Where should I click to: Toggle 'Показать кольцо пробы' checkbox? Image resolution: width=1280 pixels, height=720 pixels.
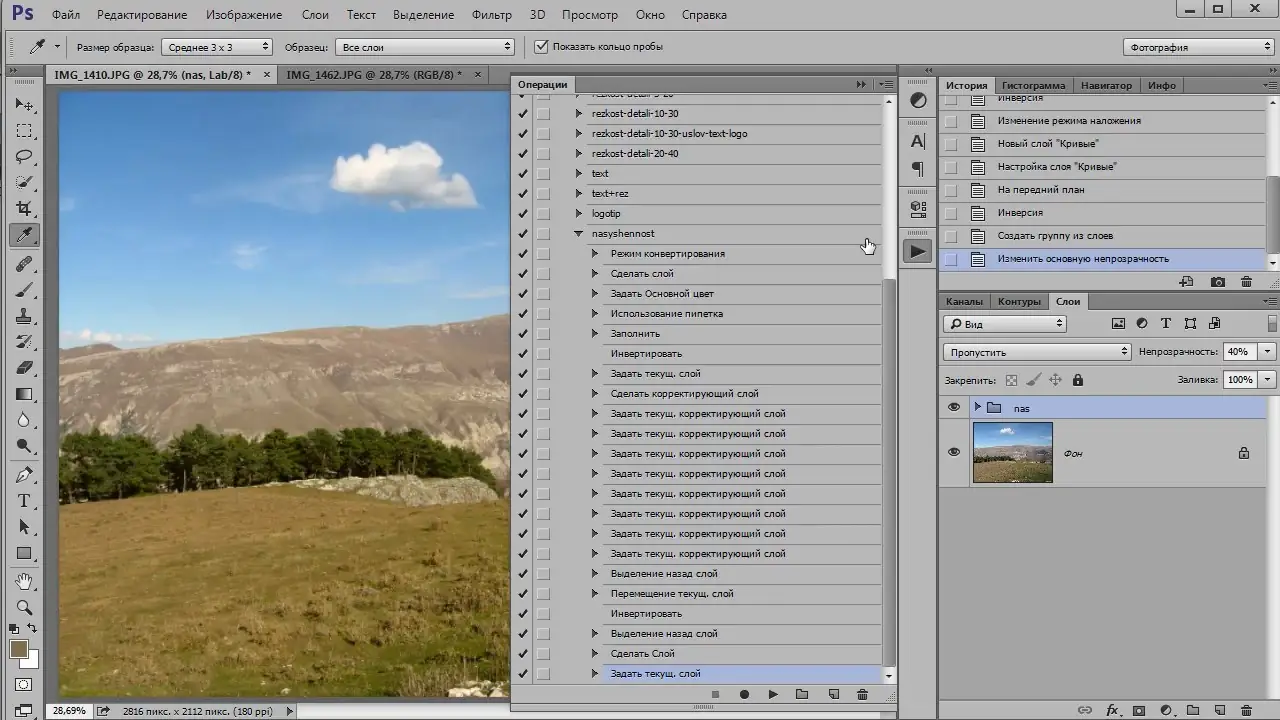tap(541, 47)
